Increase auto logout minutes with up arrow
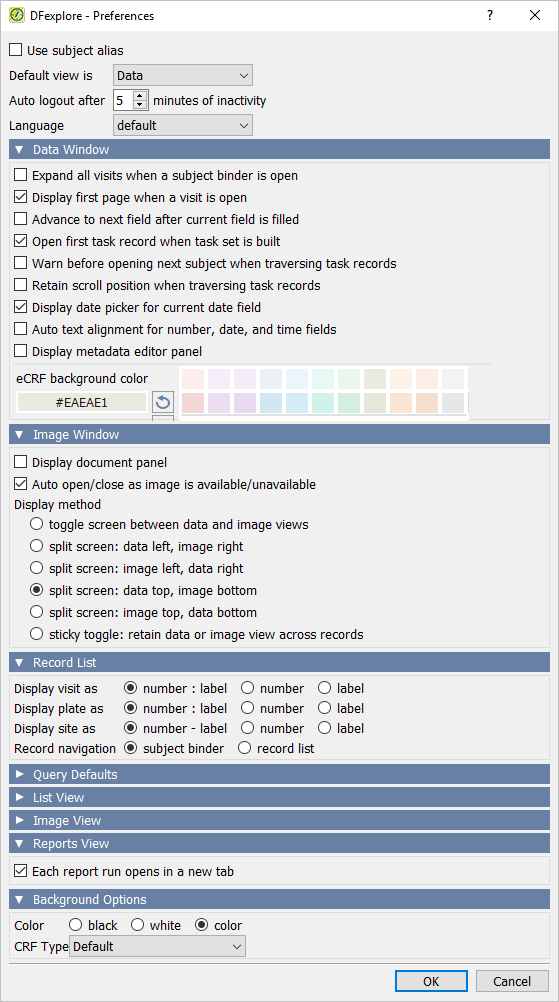This screenshot has width=559, height=1002. tap(140, 96)
